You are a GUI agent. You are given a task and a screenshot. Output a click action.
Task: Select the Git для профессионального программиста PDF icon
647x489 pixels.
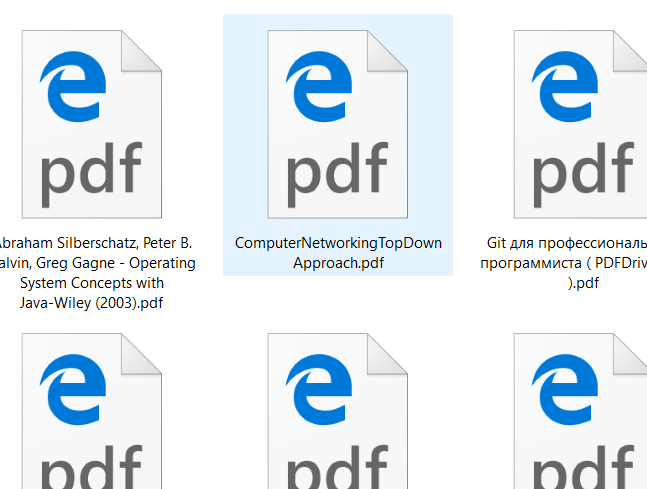[580, 124]
